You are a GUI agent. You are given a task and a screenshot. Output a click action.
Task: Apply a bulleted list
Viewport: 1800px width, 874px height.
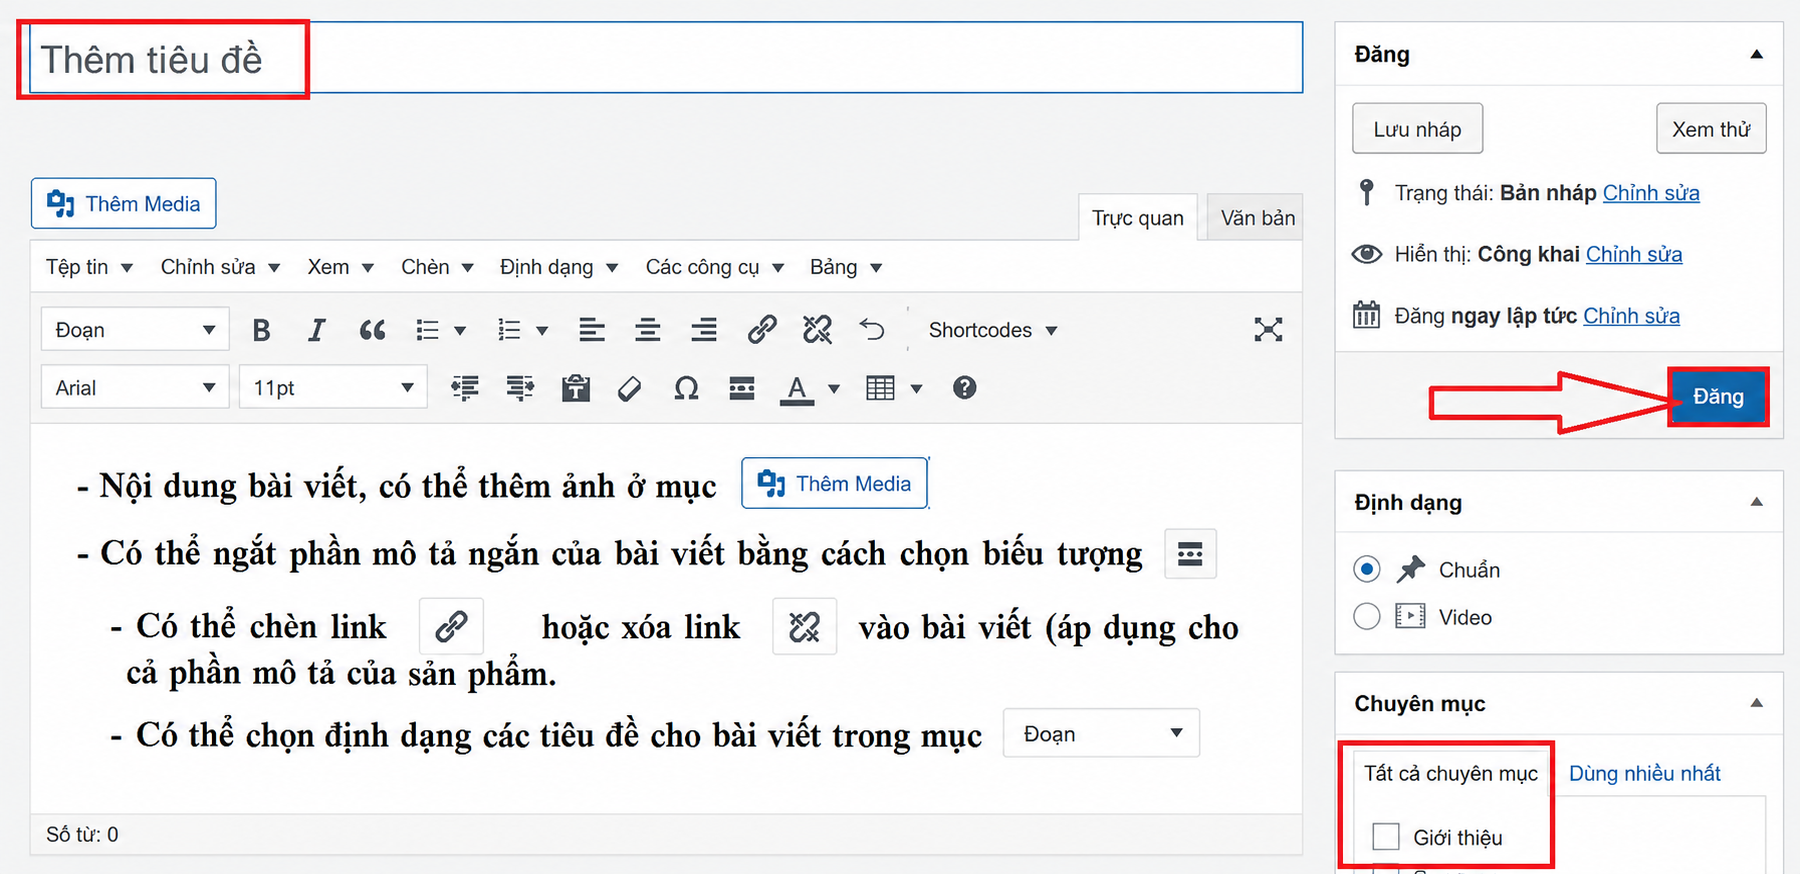pyautogui.click(x=427, y=330)
